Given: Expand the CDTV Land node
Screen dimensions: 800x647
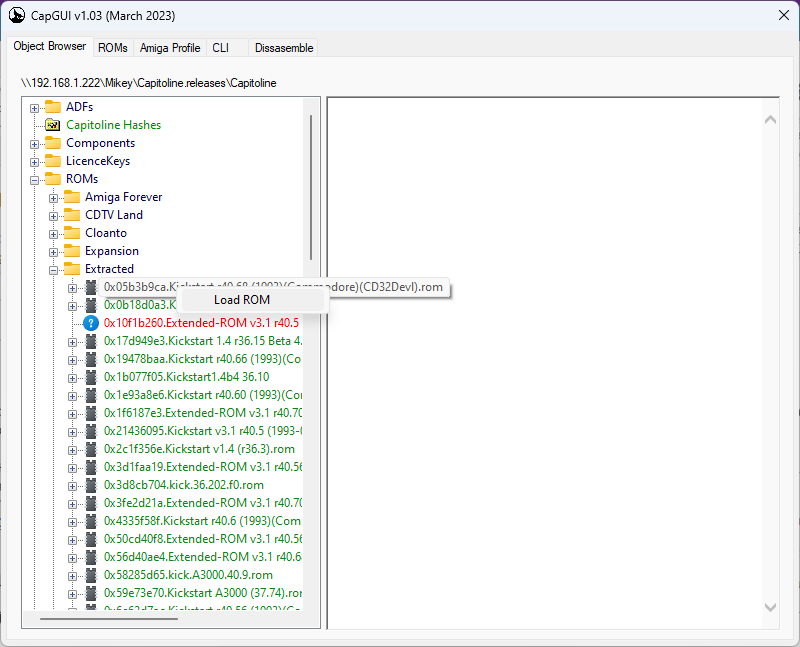Looking at the screenshot, I should (53, 216).
